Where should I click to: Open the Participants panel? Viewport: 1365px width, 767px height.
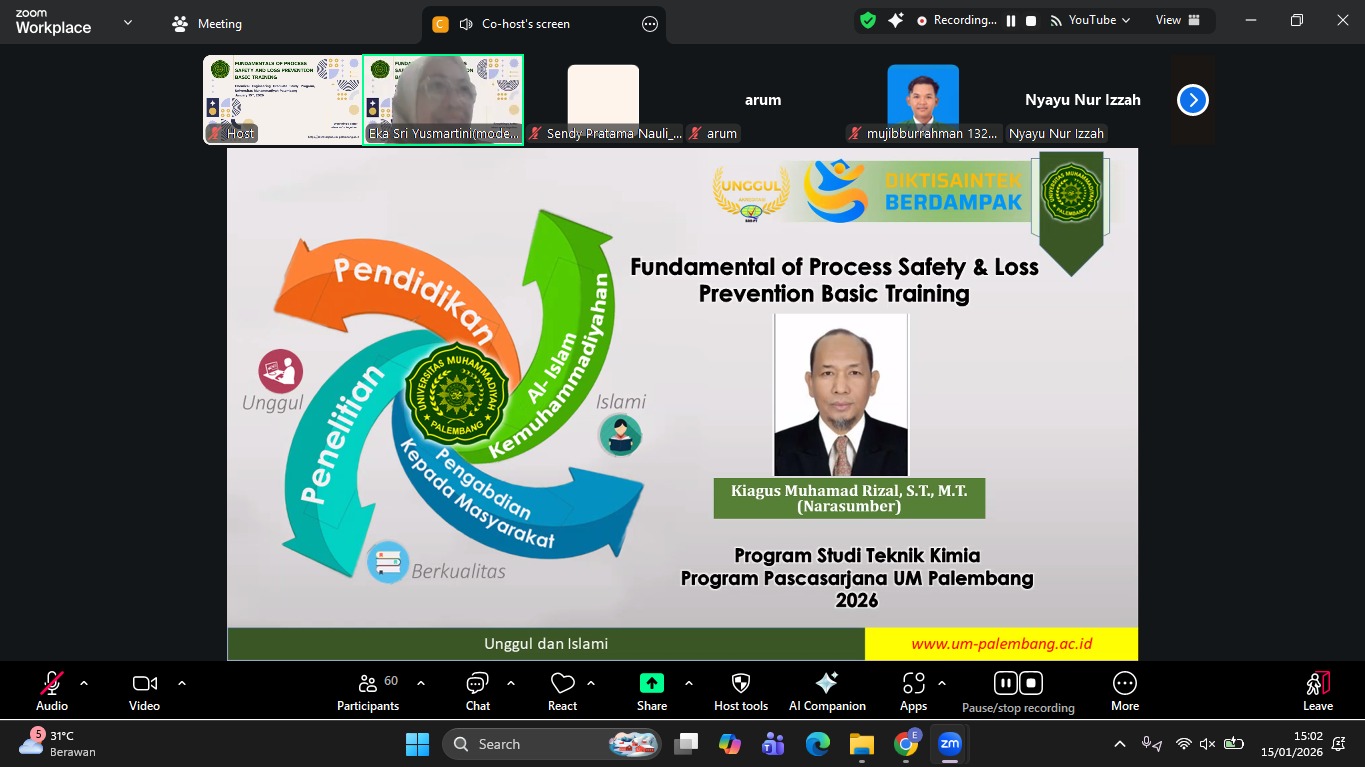coord(368,691)
